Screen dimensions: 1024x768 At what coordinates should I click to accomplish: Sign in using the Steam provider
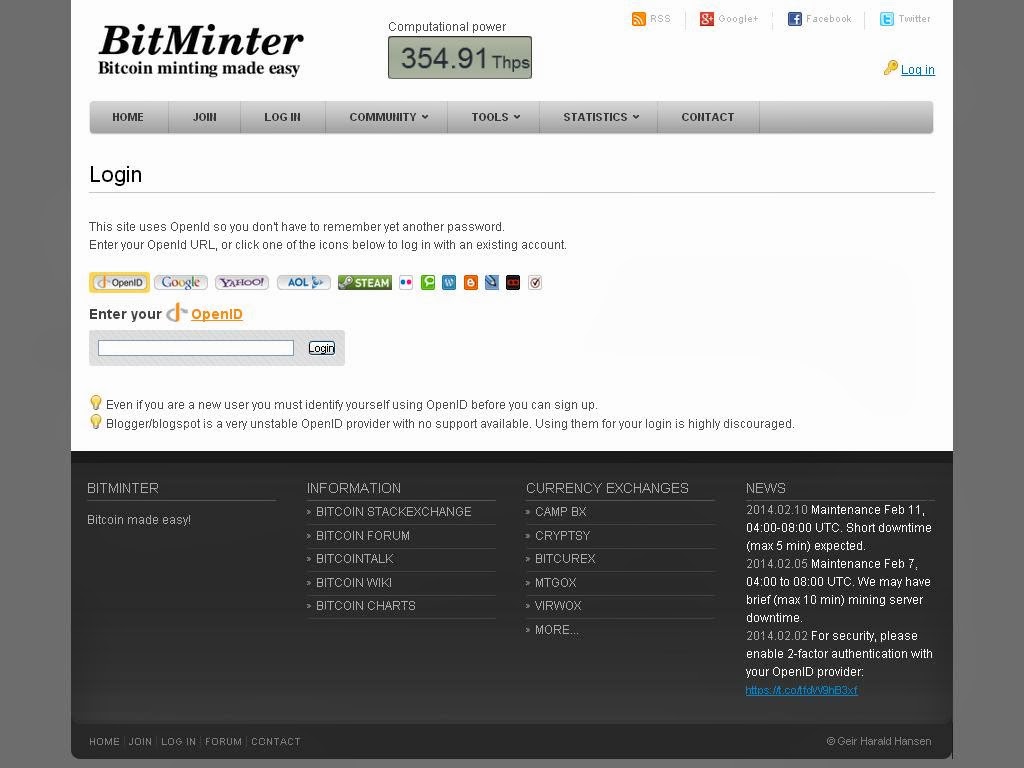tap(364, 282)
